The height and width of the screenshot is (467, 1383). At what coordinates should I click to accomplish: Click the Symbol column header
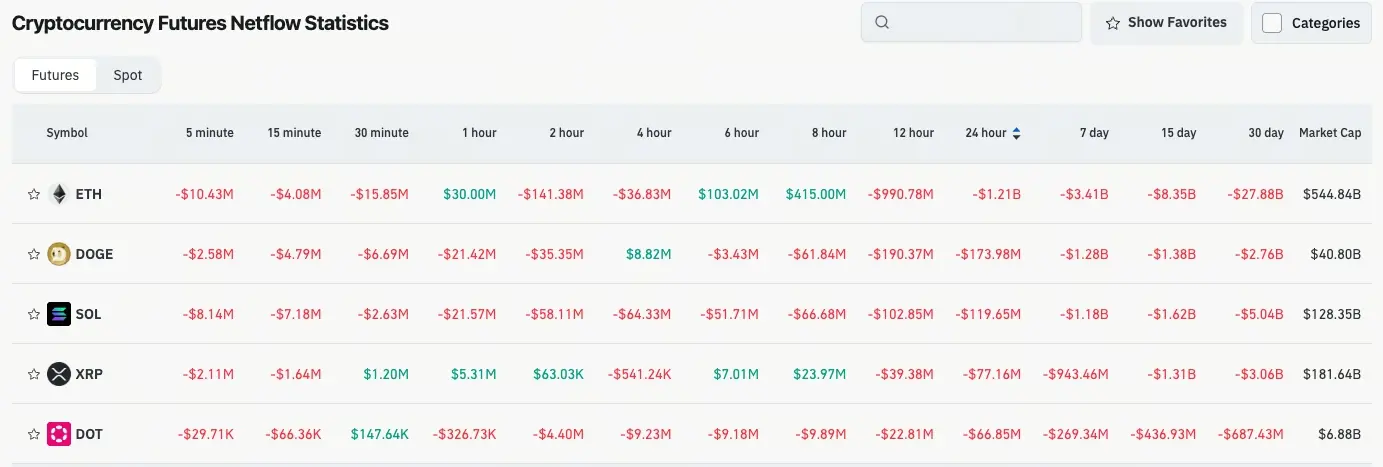pos(67,133)
